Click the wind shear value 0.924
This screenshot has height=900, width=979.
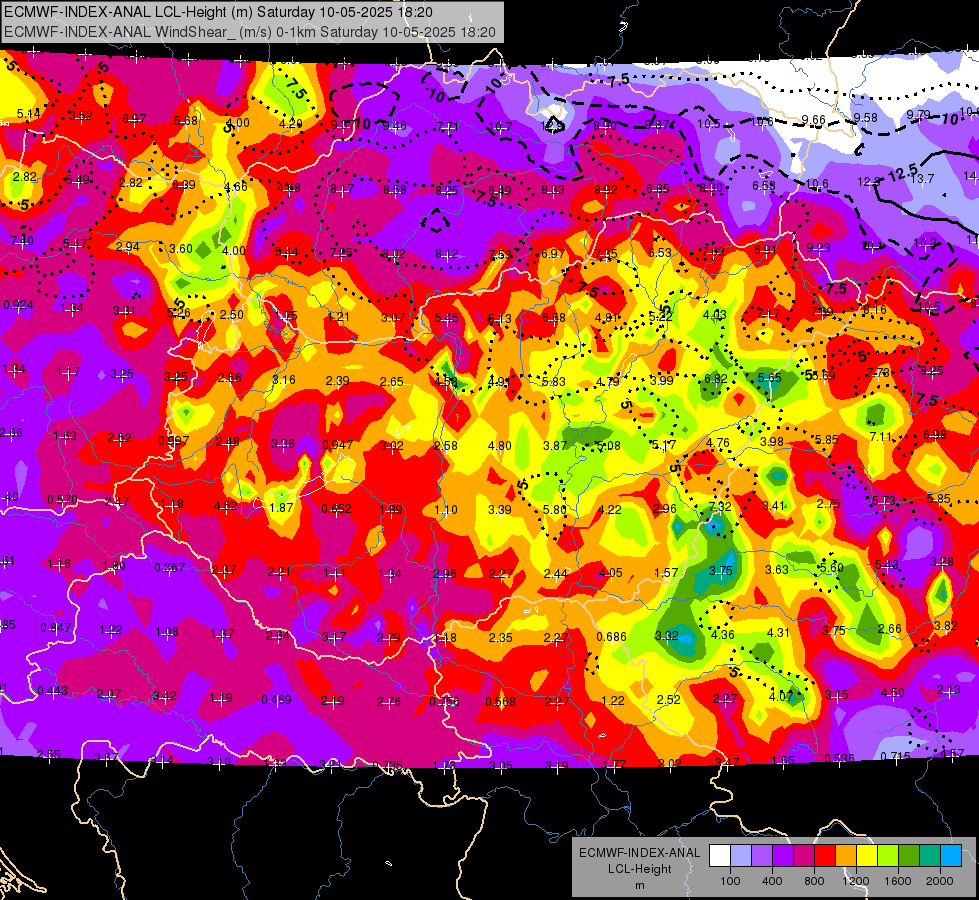(18, 305)
